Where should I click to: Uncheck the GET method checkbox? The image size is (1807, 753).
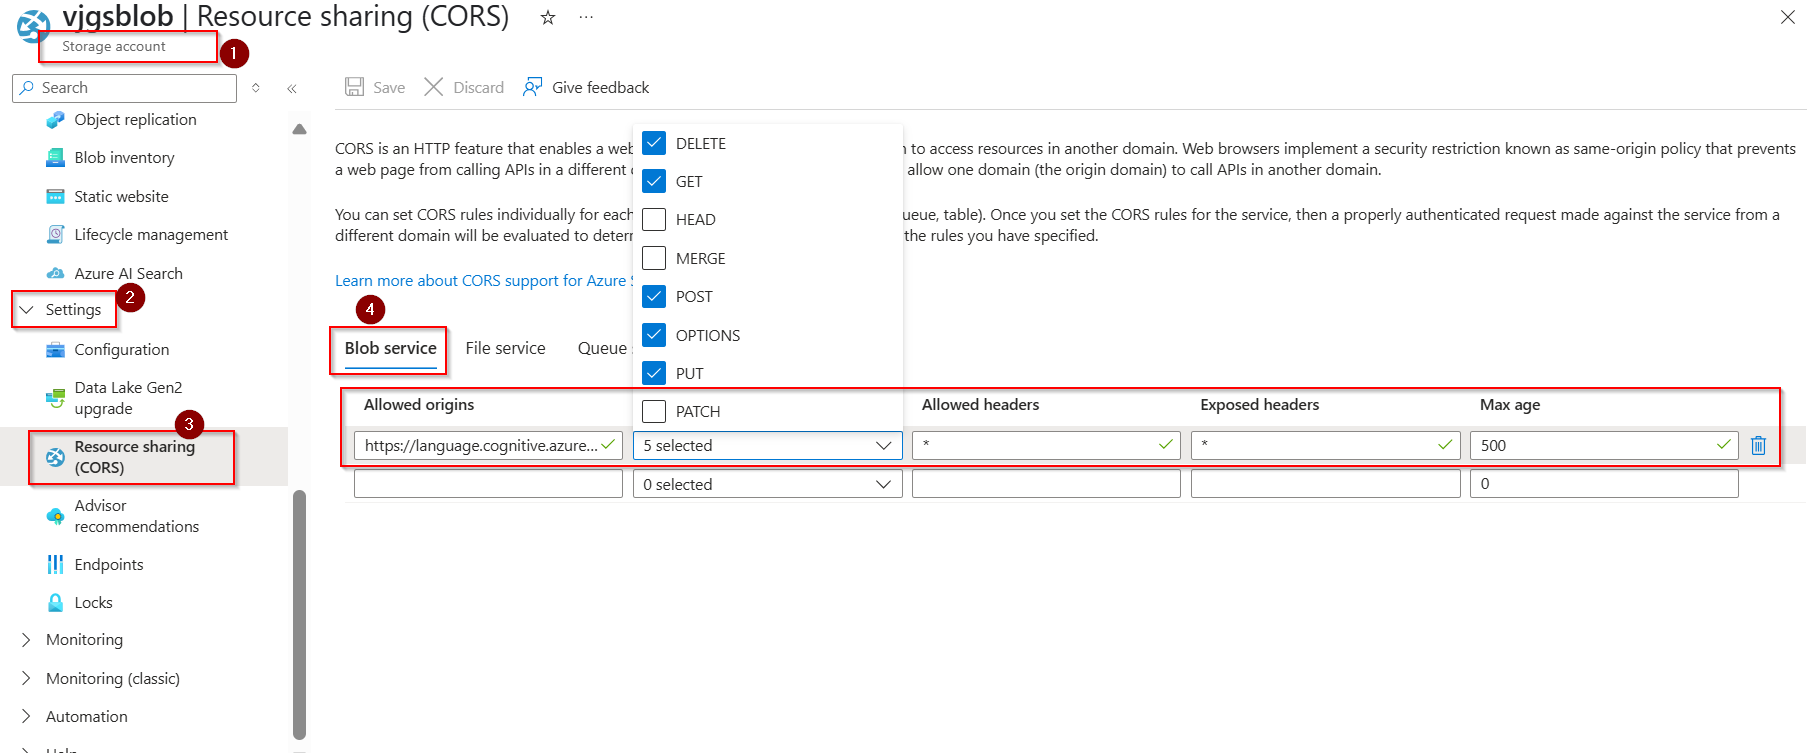coord(654,181)
